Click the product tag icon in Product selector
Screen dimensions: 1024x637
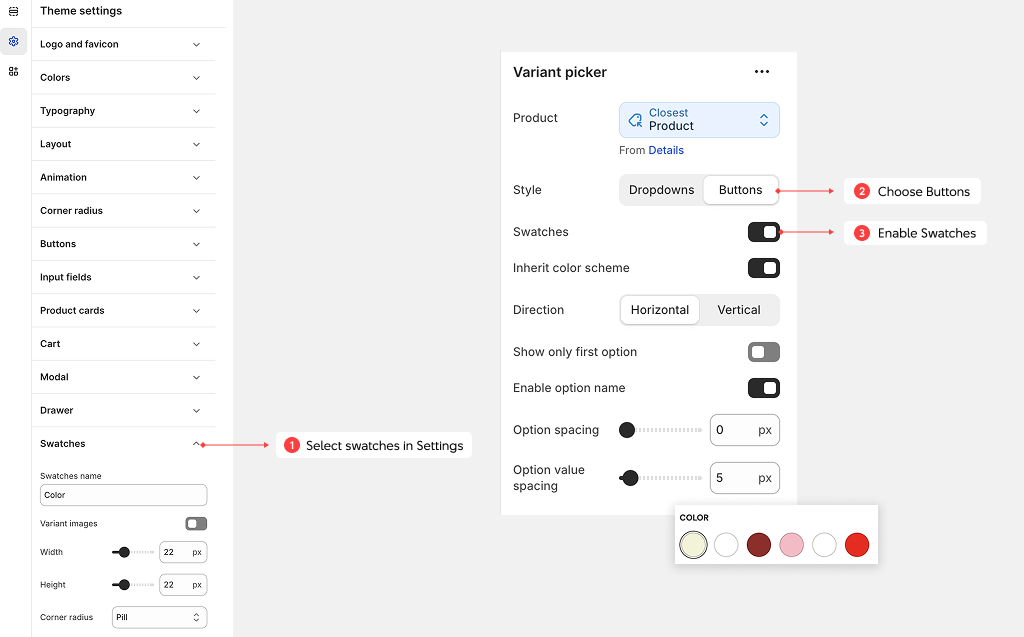(x=635, y=120)
